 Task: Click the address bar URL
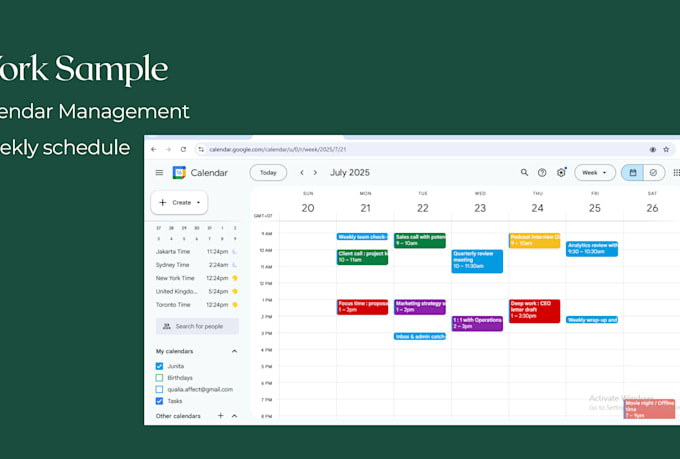[x=278, y=149]
